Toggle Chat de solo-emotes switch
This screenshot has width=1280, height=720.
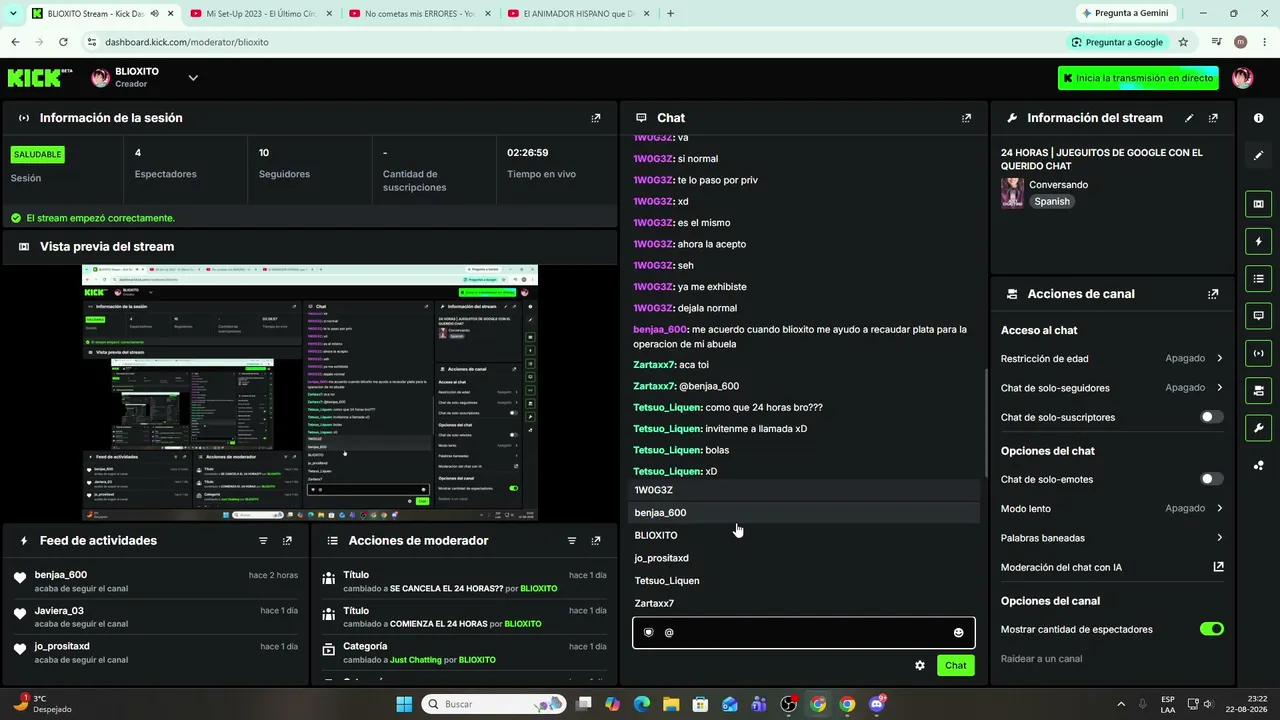click(x=1211, y=479)
